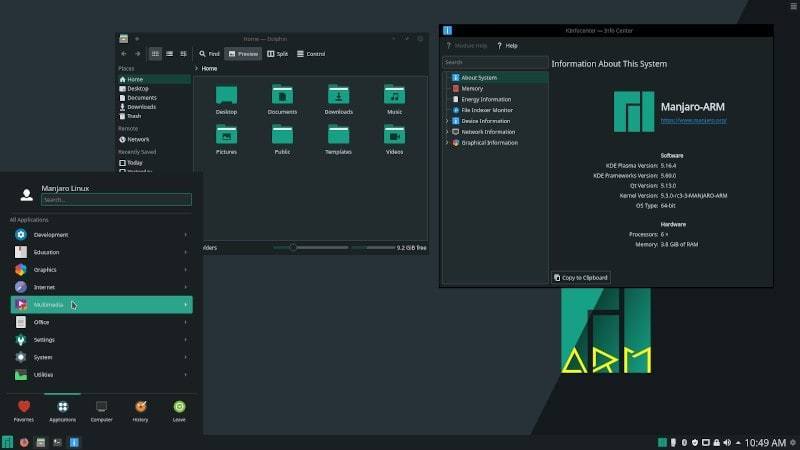The height and width of the screenshot is (450, 800).
Task: Toggle the Preview button in the Dolphin toolbar
Action: pos(243,53)
